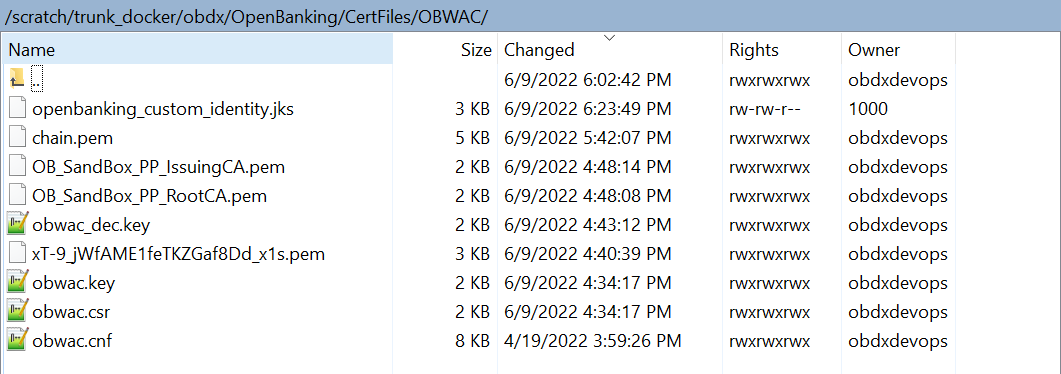Click the OB_SandBox_PP_RootCA.pem file icon

click(18, 196)
